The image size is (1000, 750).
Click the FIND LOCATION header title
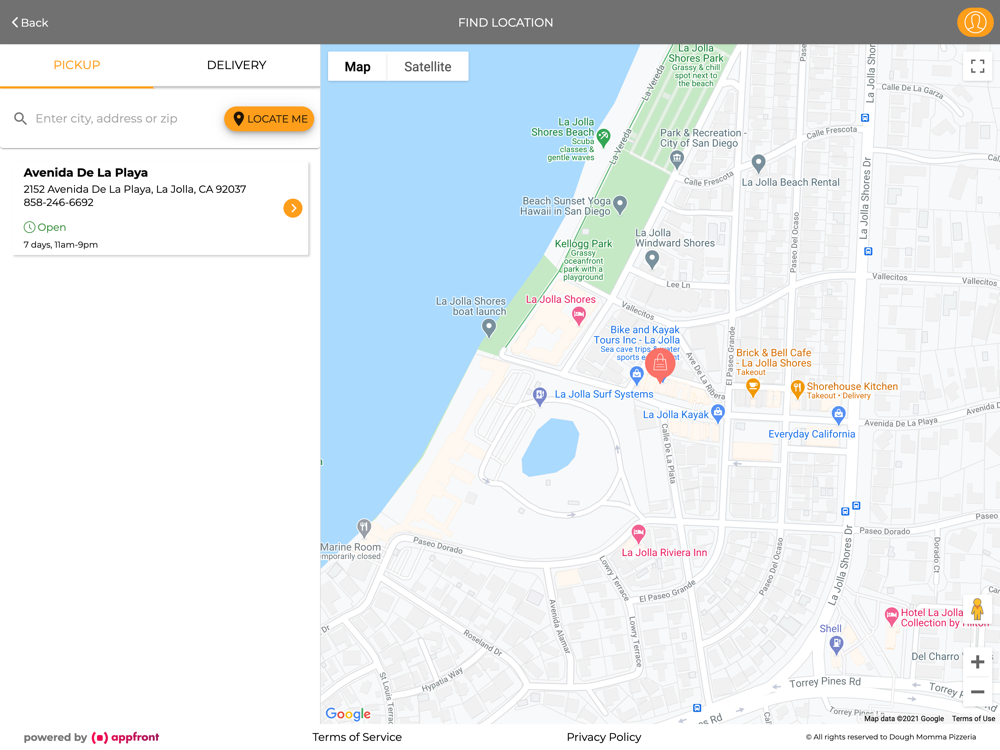pyautogui.click(x=505, y=22)
